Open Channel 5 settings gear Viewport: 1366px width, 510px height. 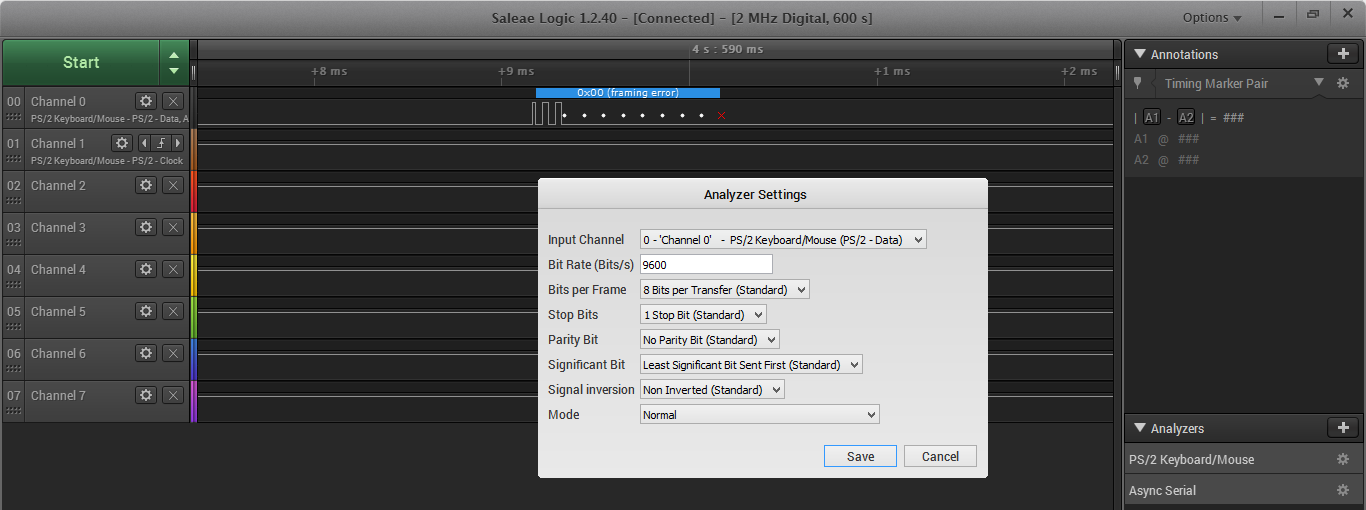(146, 311)
